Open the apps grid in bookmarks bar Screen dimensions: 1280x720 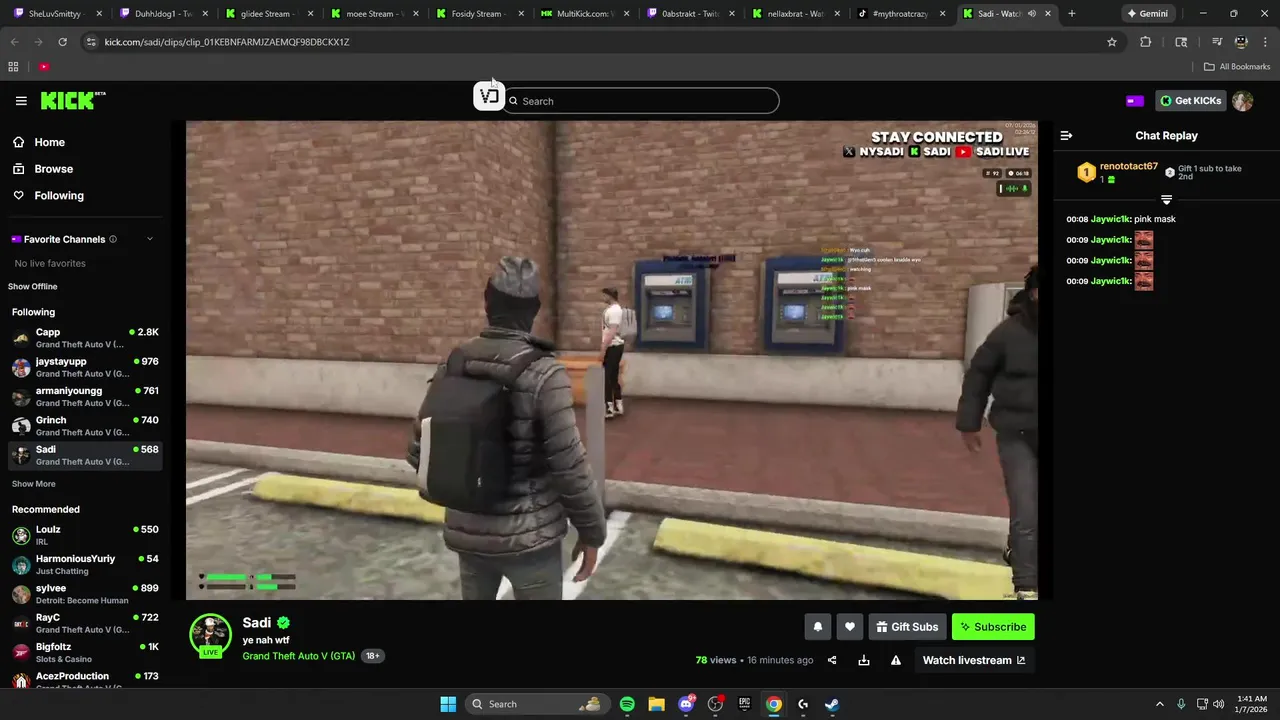[x=13, y=67]
